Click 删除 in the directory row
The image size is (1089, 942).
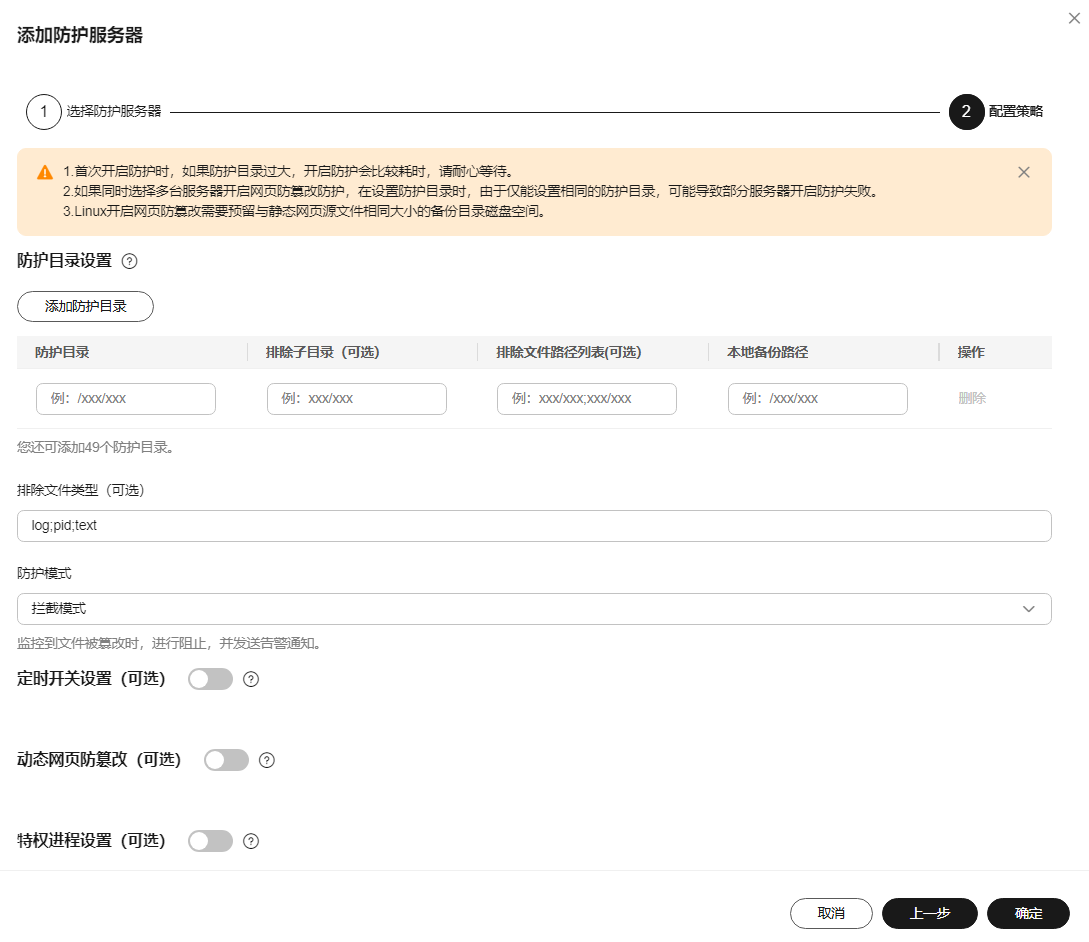tap(972, 399)
